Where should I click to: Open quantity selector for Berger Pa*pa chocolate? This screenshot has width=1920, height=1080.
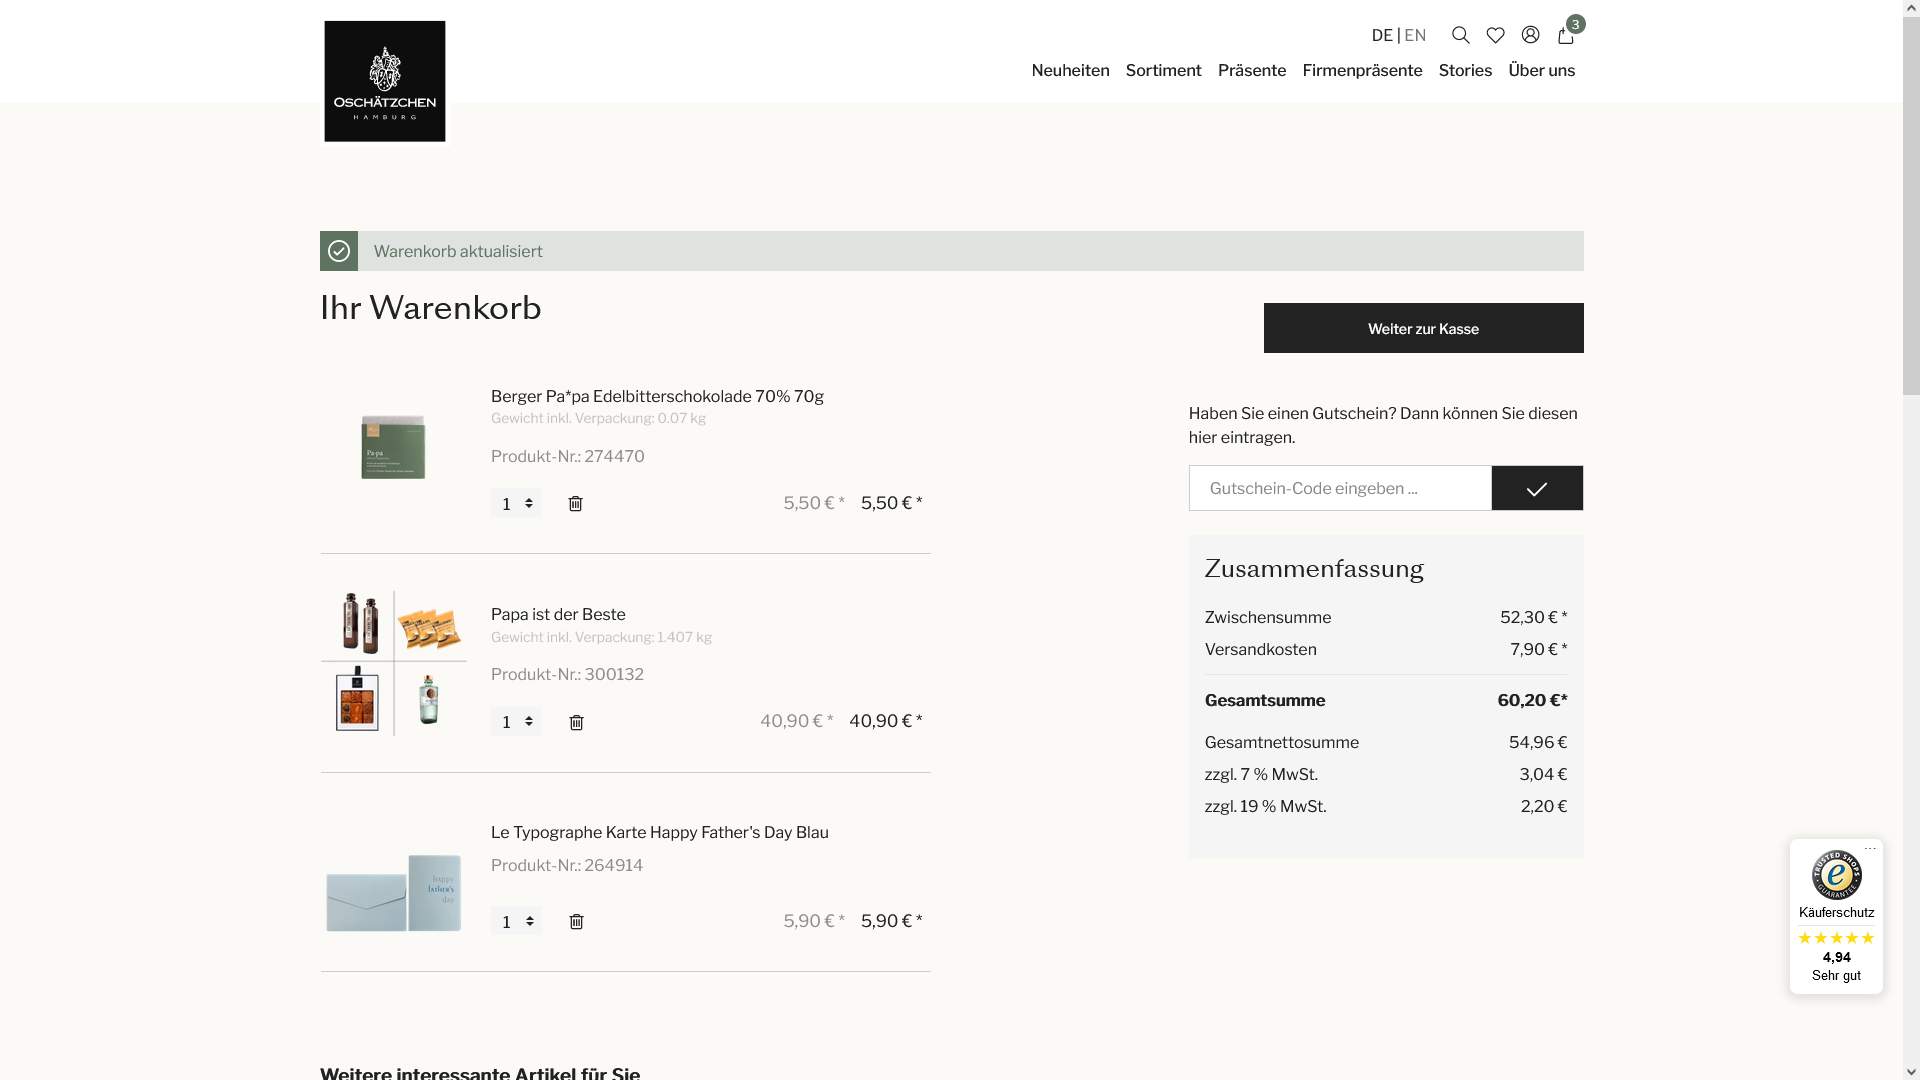pyautogui.click(x=516, y=503)
